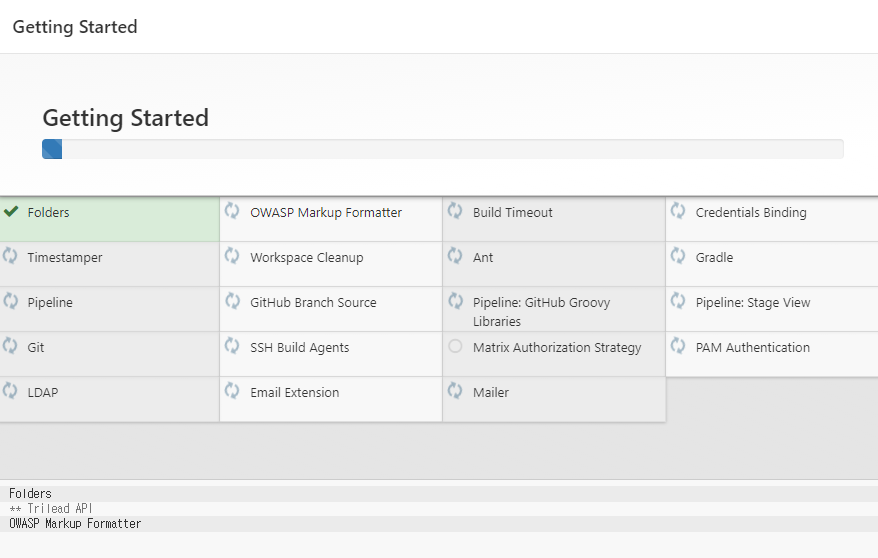Click the Build Timeout plugin label
Screen dimensions: 878x558
point(512,213)
